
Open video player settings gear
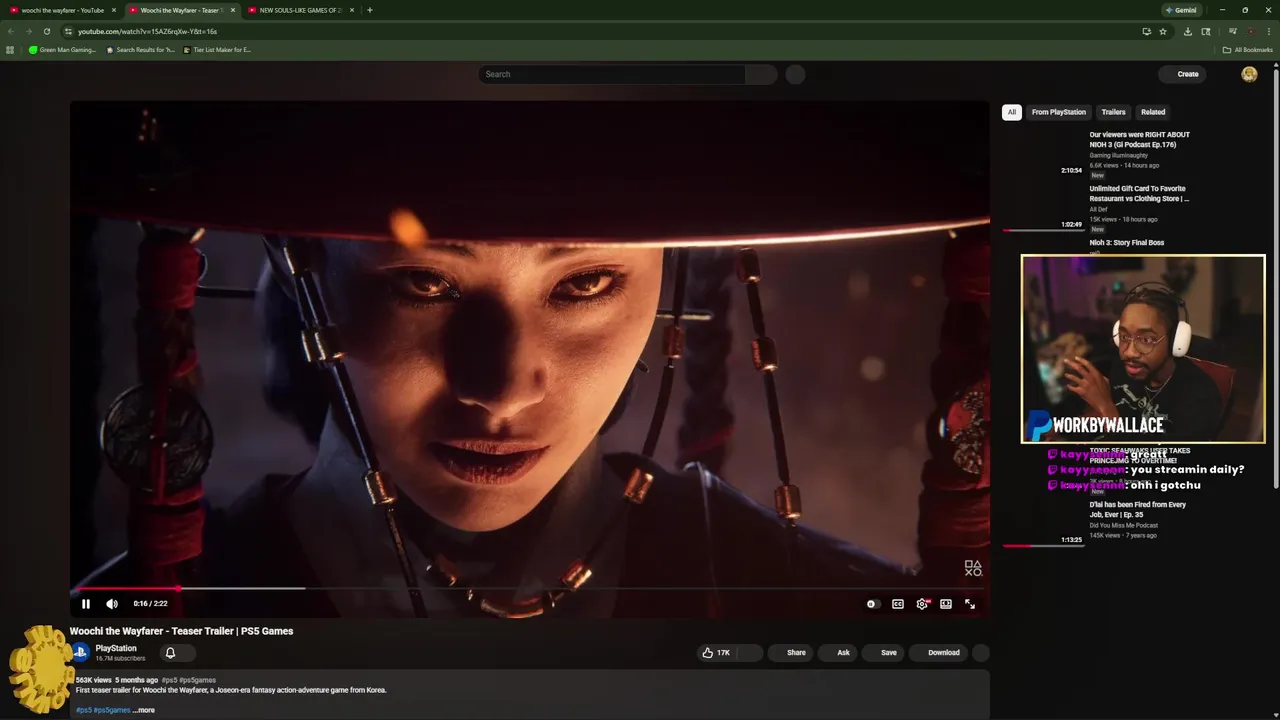point(922,604)
